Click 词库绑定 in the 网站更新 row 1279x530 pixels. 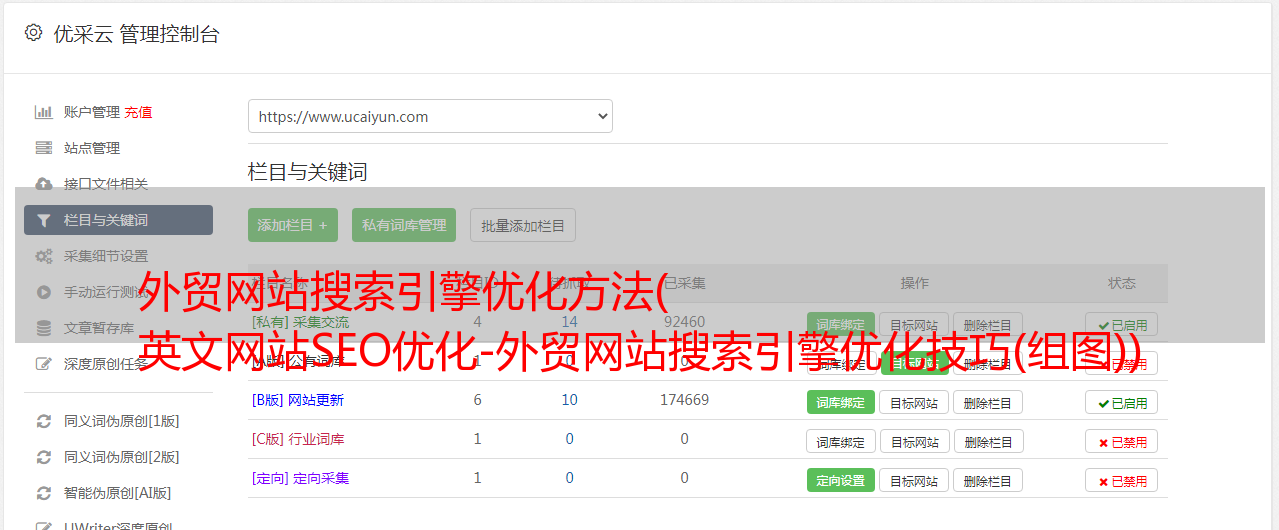pyautogui.click(x=841, y=402)
